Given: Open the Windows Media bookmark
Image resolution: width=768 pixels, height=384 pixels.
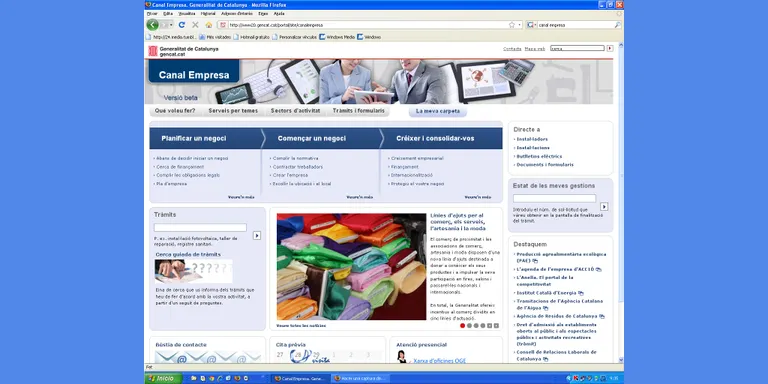Looking at the screenshot, I should click(x=337, y=37).
